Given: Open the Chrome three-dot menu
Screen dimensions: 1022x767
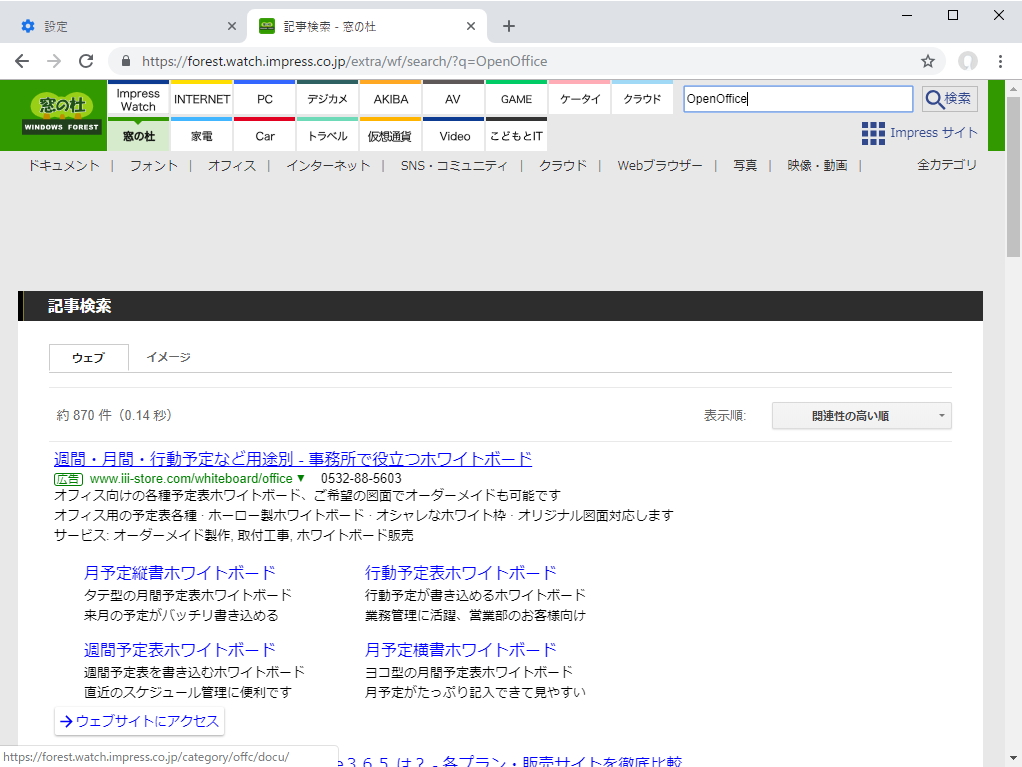Looking at the screenshot, I should 1000,61.
